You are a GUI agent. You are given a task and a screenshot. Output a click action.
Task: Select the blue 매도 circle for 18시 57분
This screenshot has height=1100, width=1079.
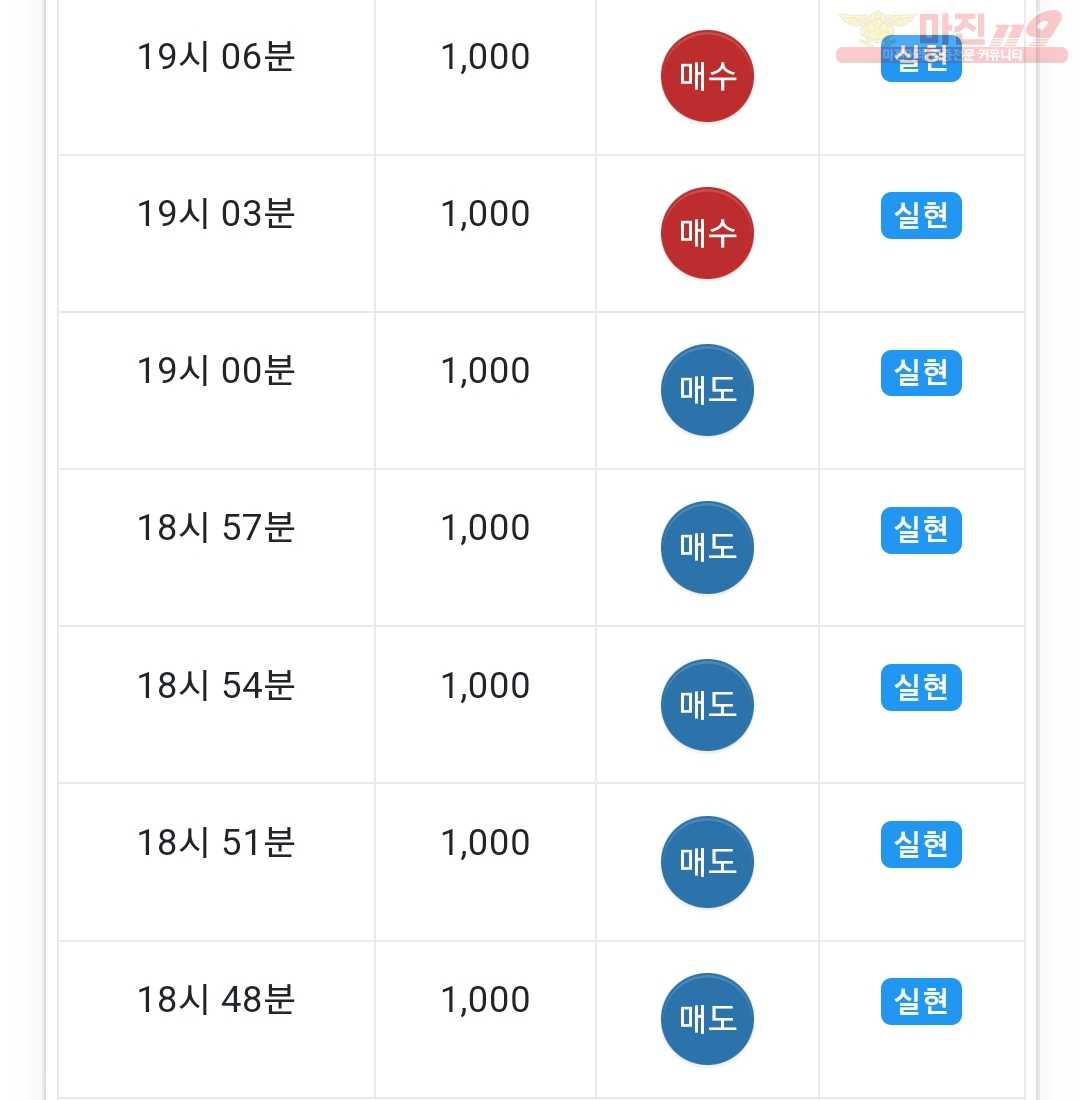coord(707,547)
